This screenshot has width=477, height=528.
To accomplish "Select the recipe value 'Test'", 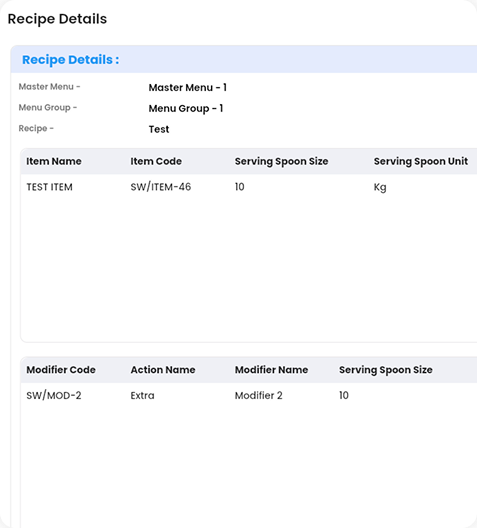I will pos(159,129).
